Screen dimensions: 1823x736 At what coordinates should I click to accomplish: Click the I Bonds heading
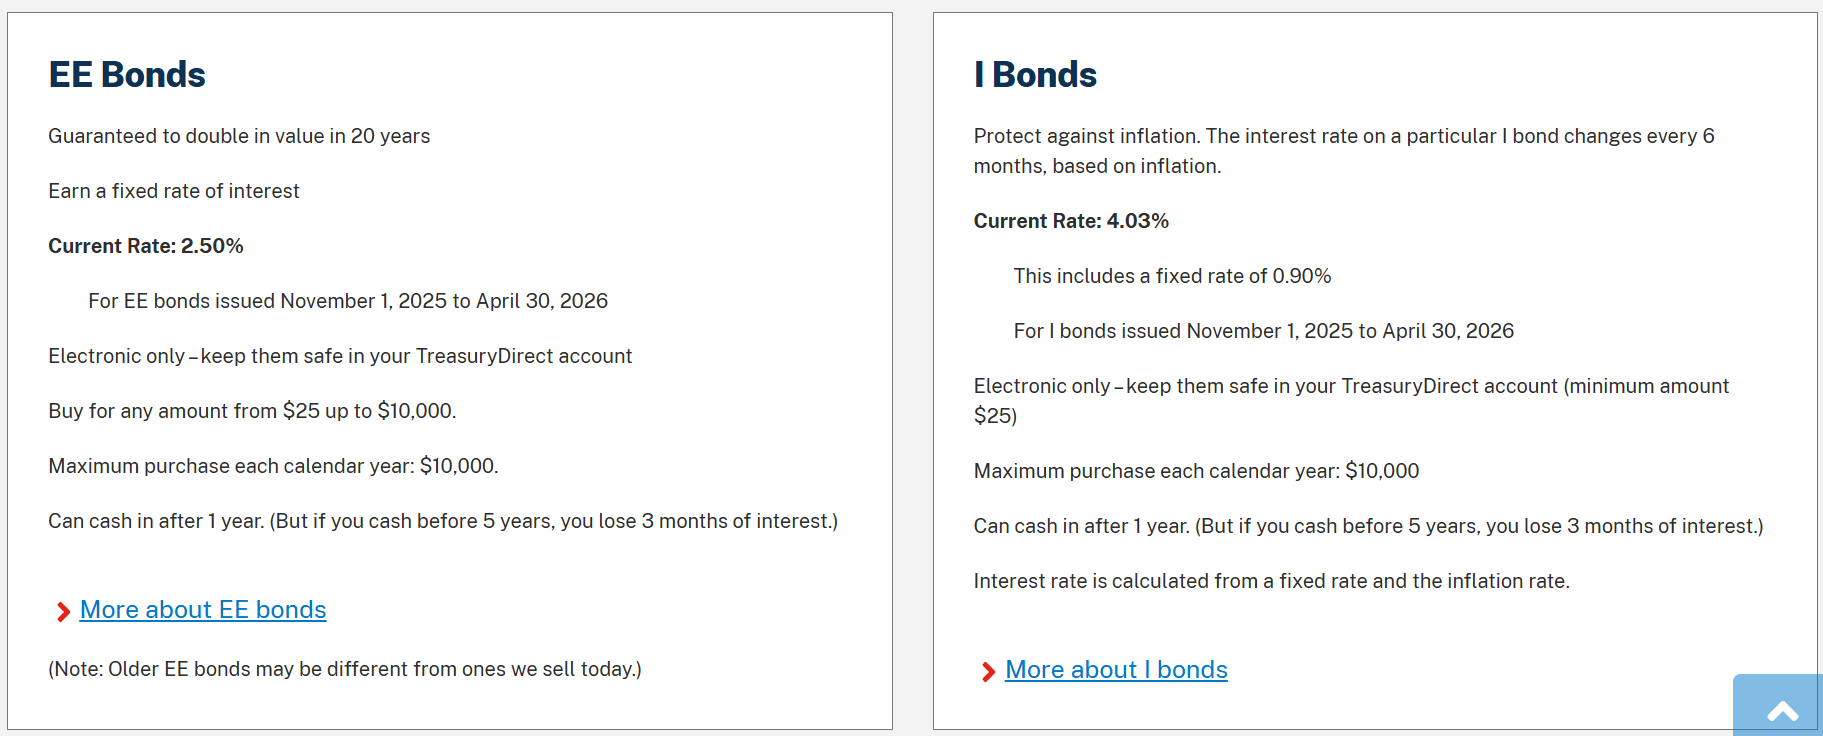(1034, 74)
